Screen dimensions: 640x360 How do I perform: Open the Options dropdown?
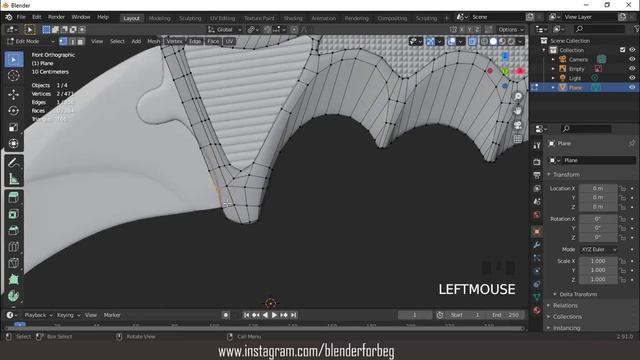(511, 29)
